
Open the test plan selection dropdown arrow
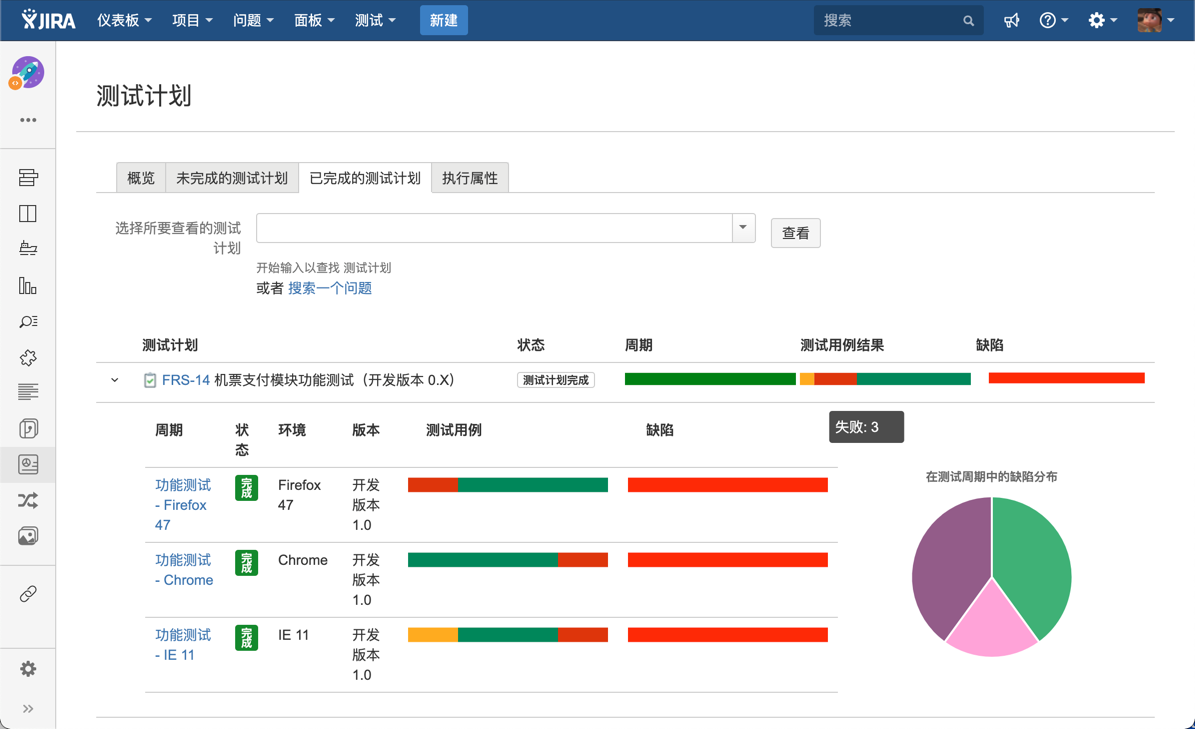point(743,228)
